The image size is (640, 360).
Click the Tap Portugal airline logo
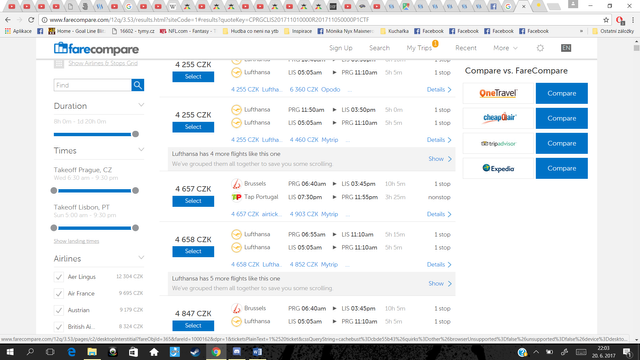236,197
